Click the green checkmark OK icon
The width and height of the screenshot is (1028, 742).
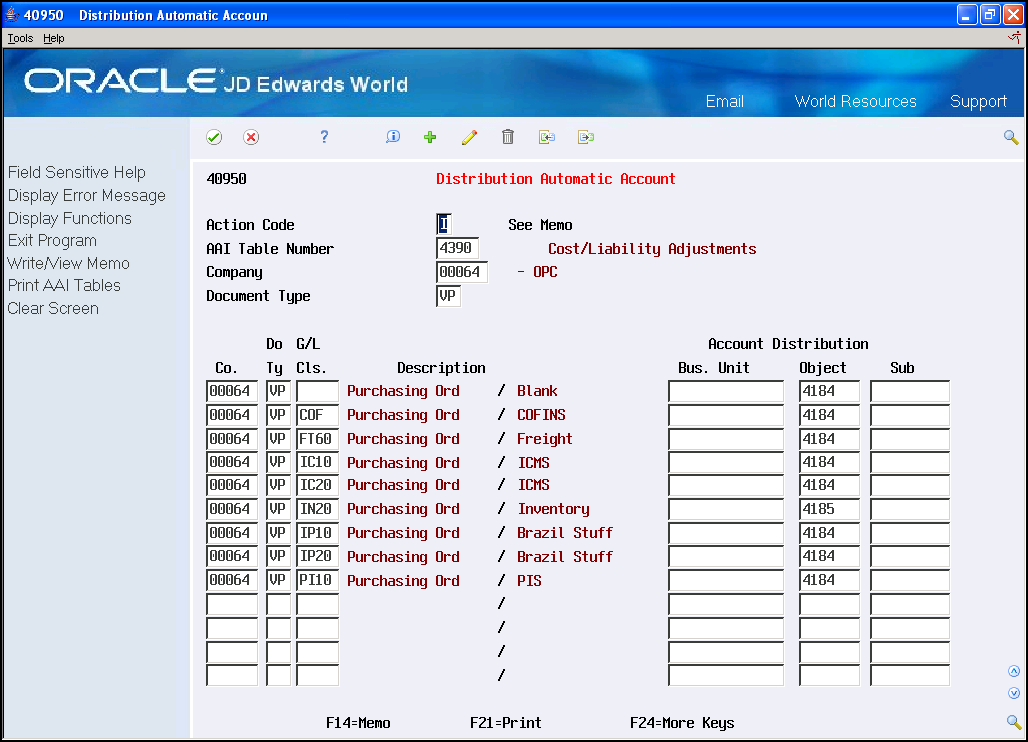coord(214,137)
